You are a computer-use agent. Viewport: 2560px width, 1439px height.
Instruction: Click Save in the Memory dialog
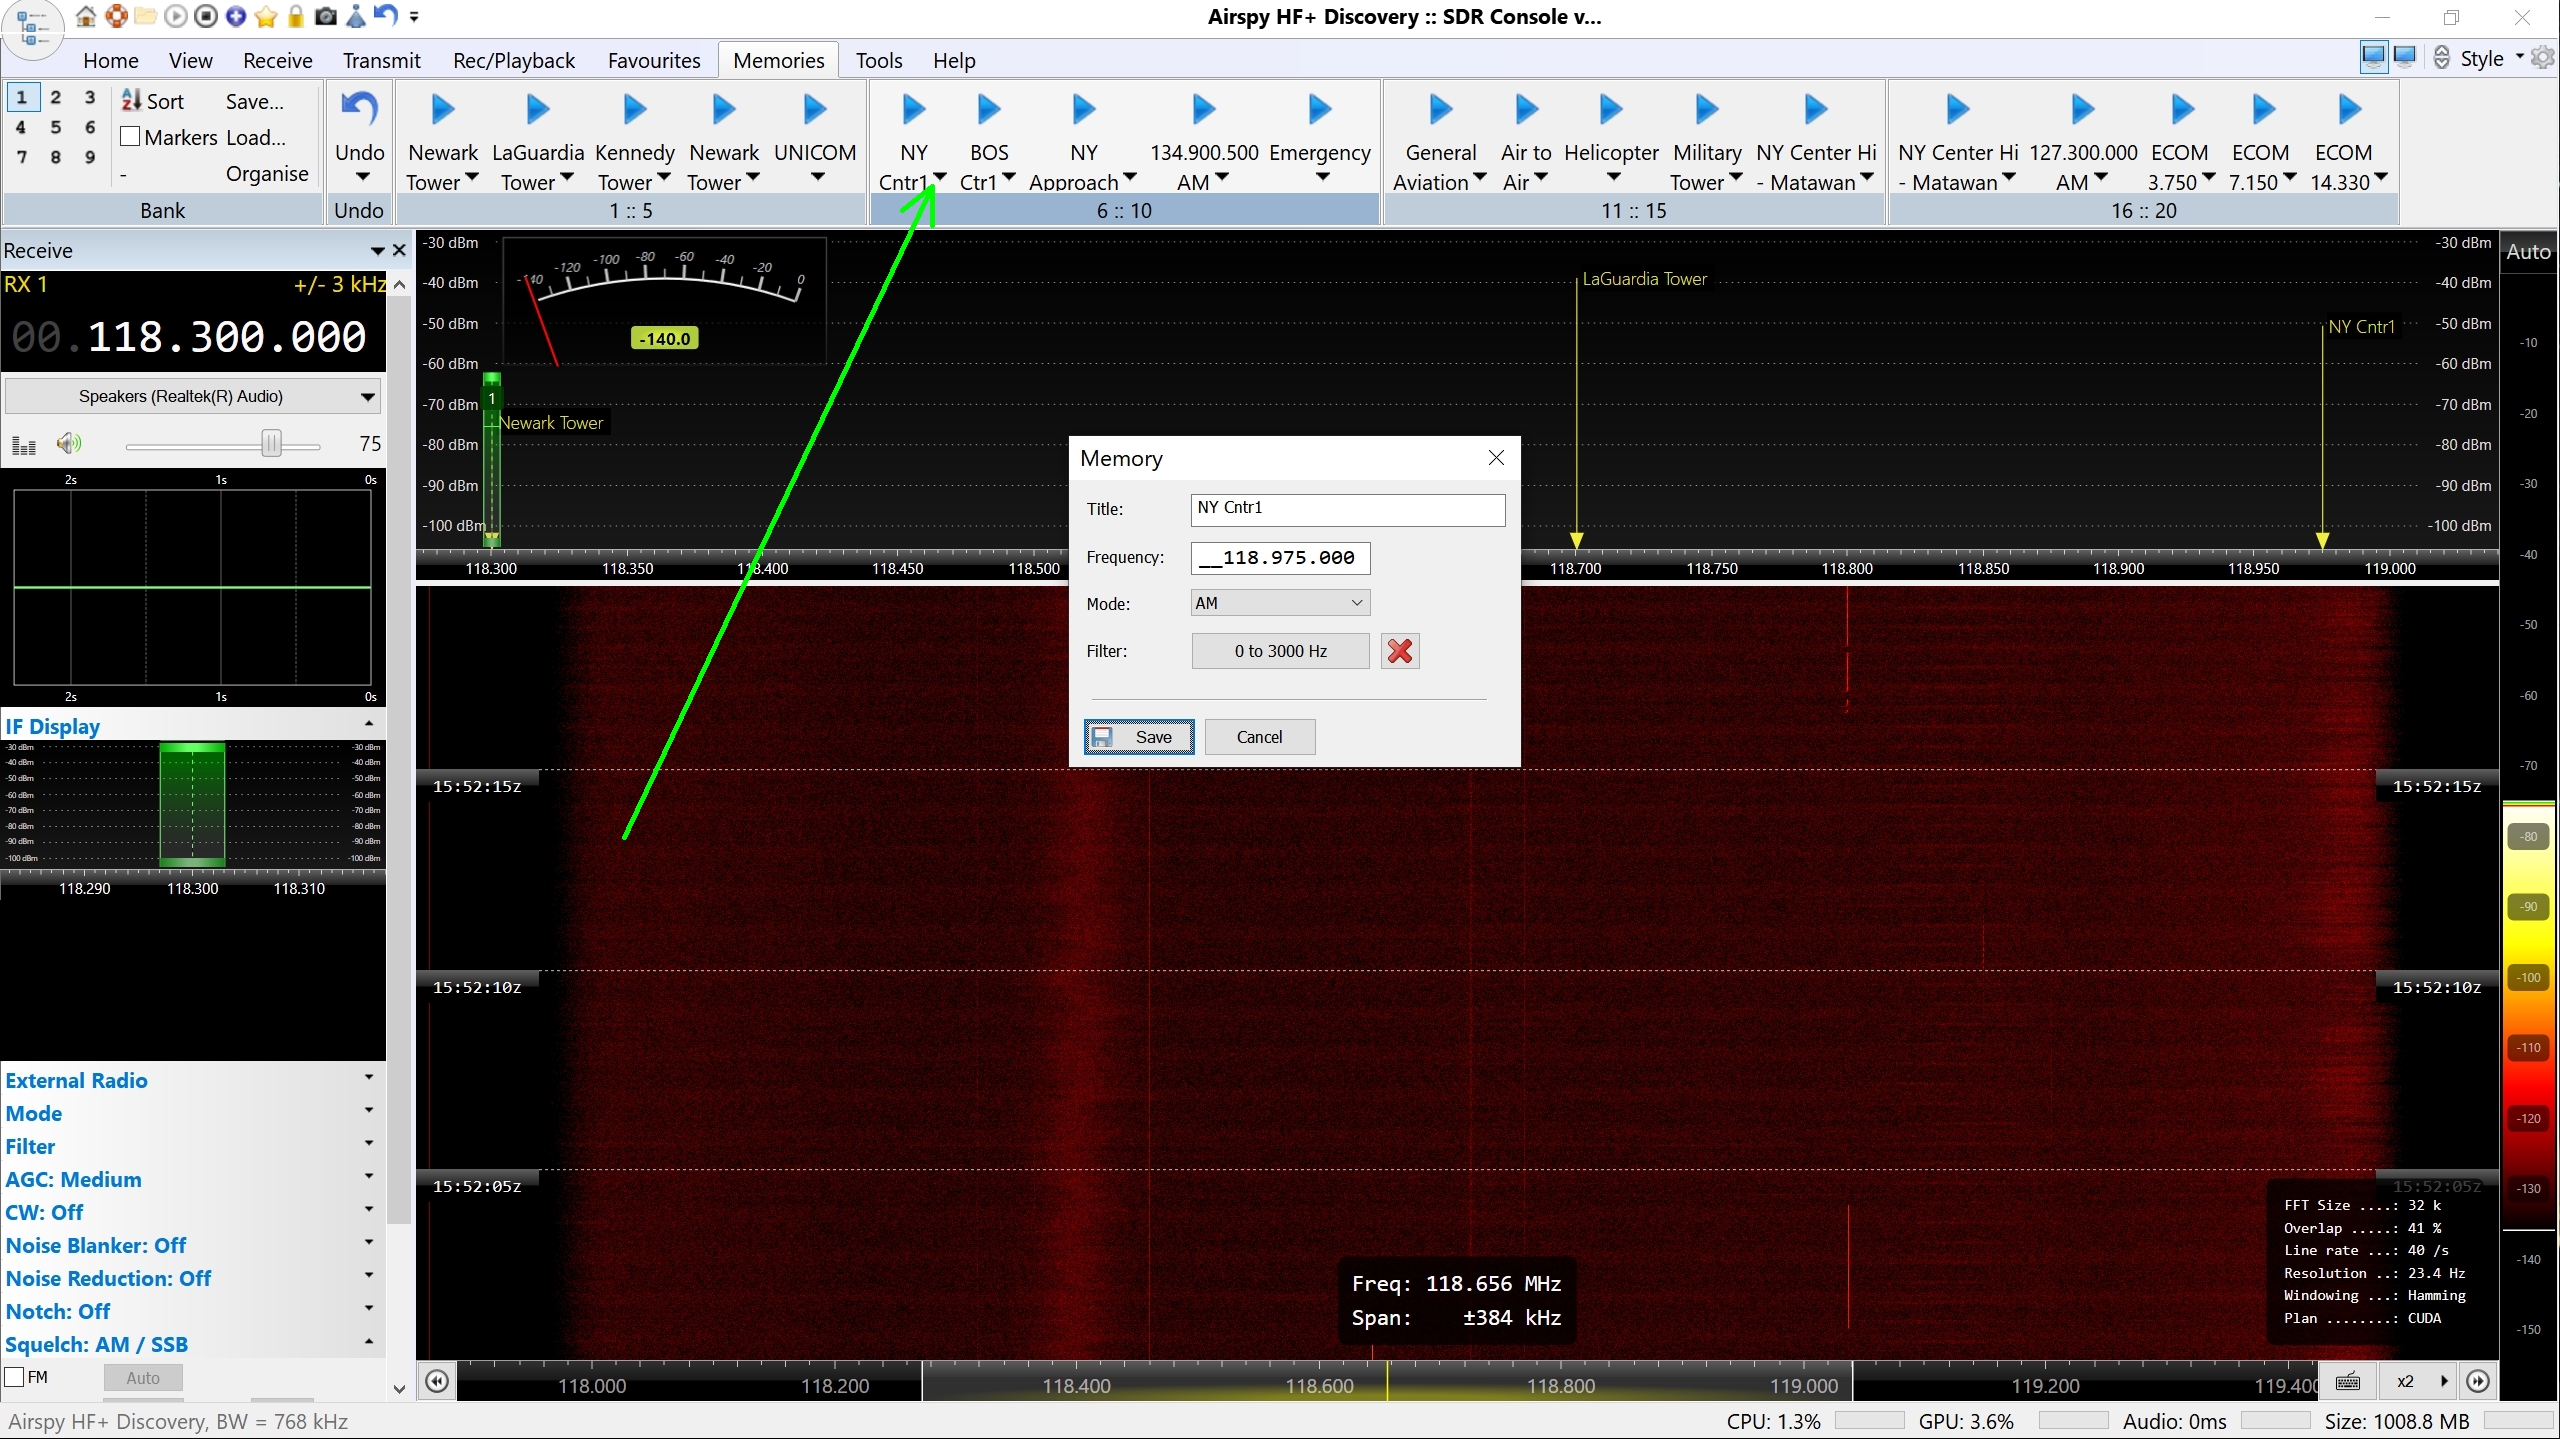[1139, 737]
